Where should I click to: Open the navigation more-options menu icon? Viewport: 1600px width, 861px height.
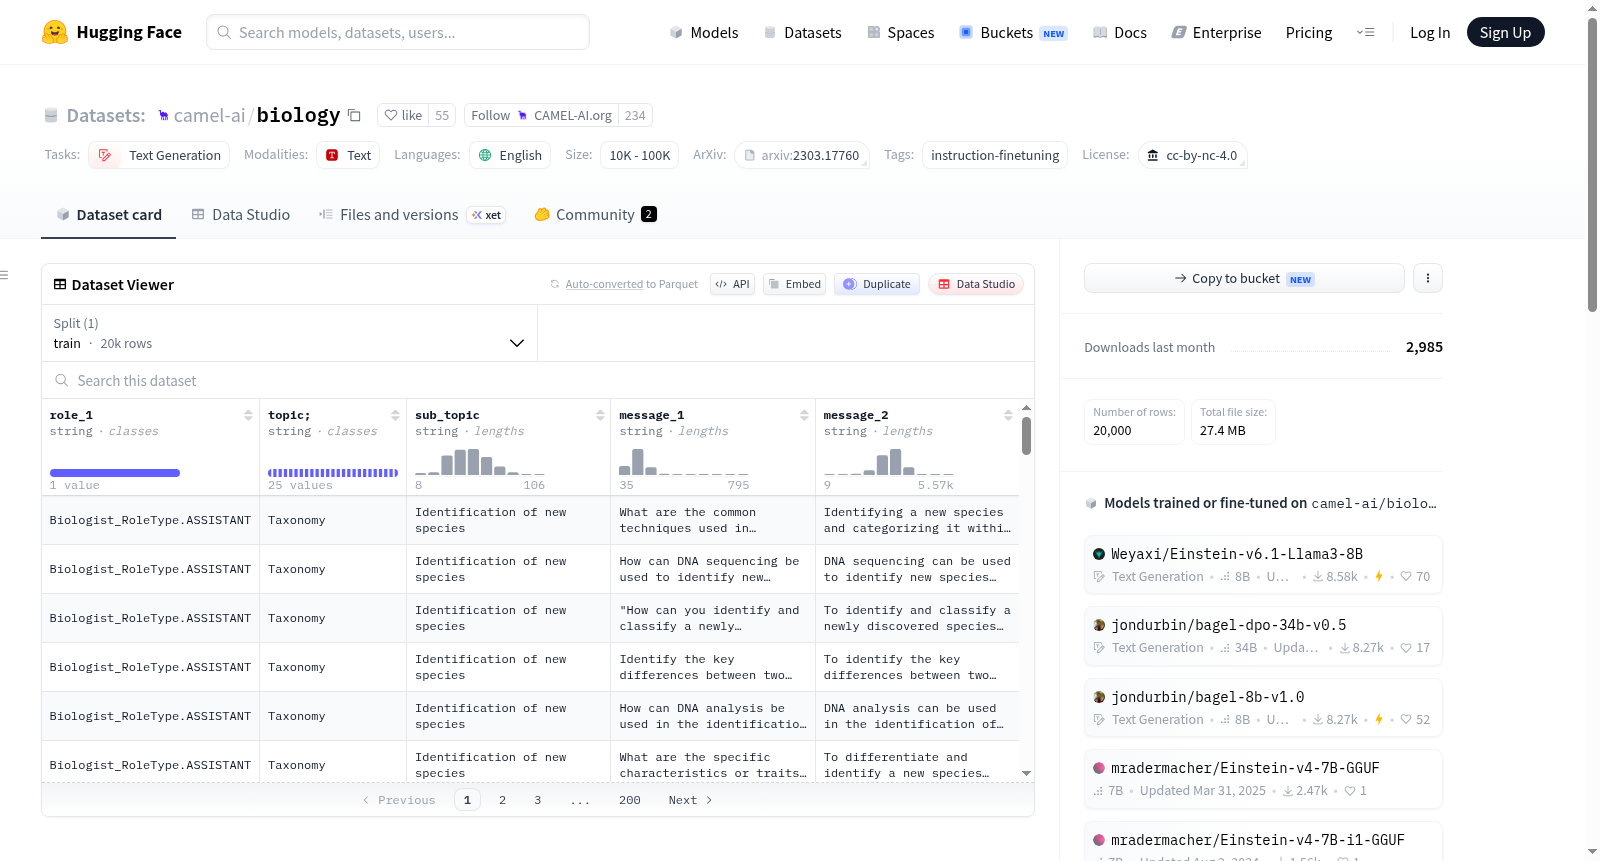[x=1365, y=32]
